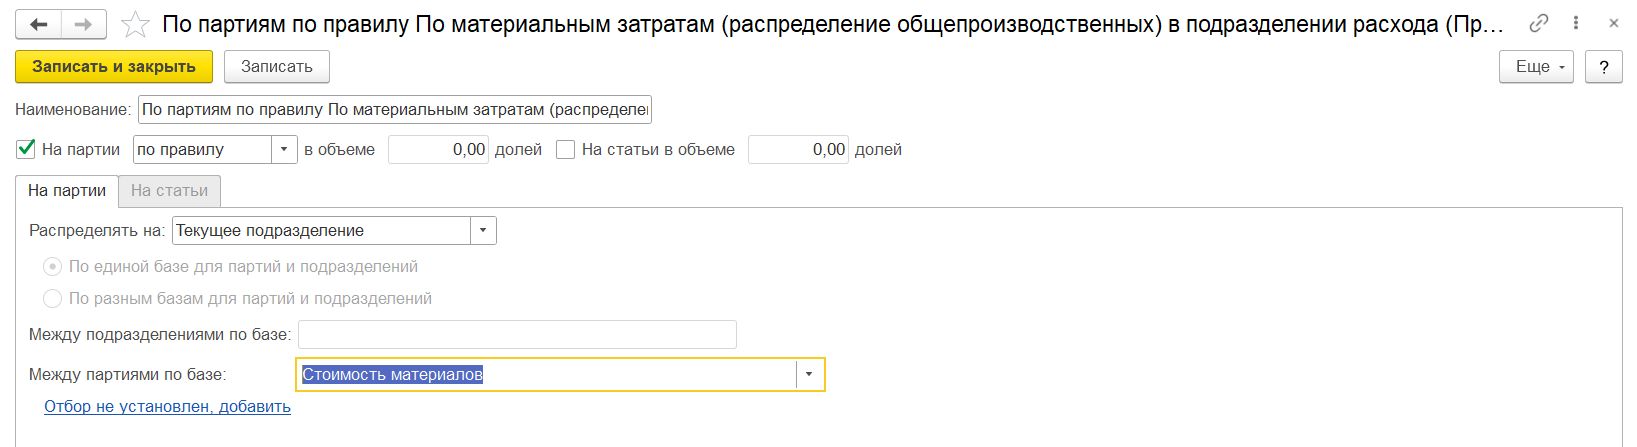This screenshot has width=1637, height=447.
Task: Select the 'На партии' tab
Action: (x=67, y=190)
